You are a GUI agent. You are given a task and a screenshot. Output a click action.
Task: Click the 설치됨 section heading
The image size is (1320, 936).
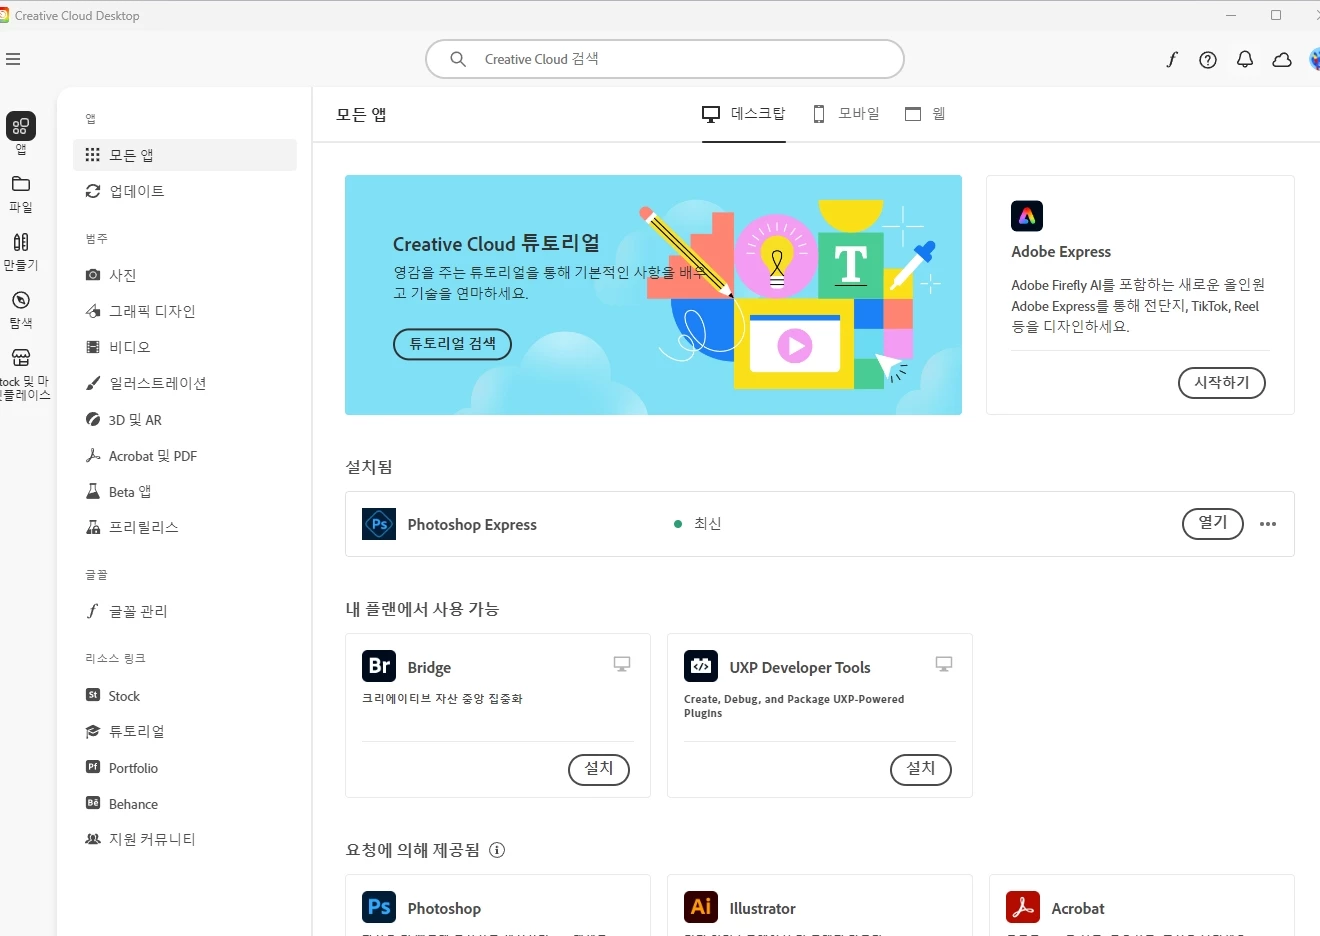pos(369,467)
